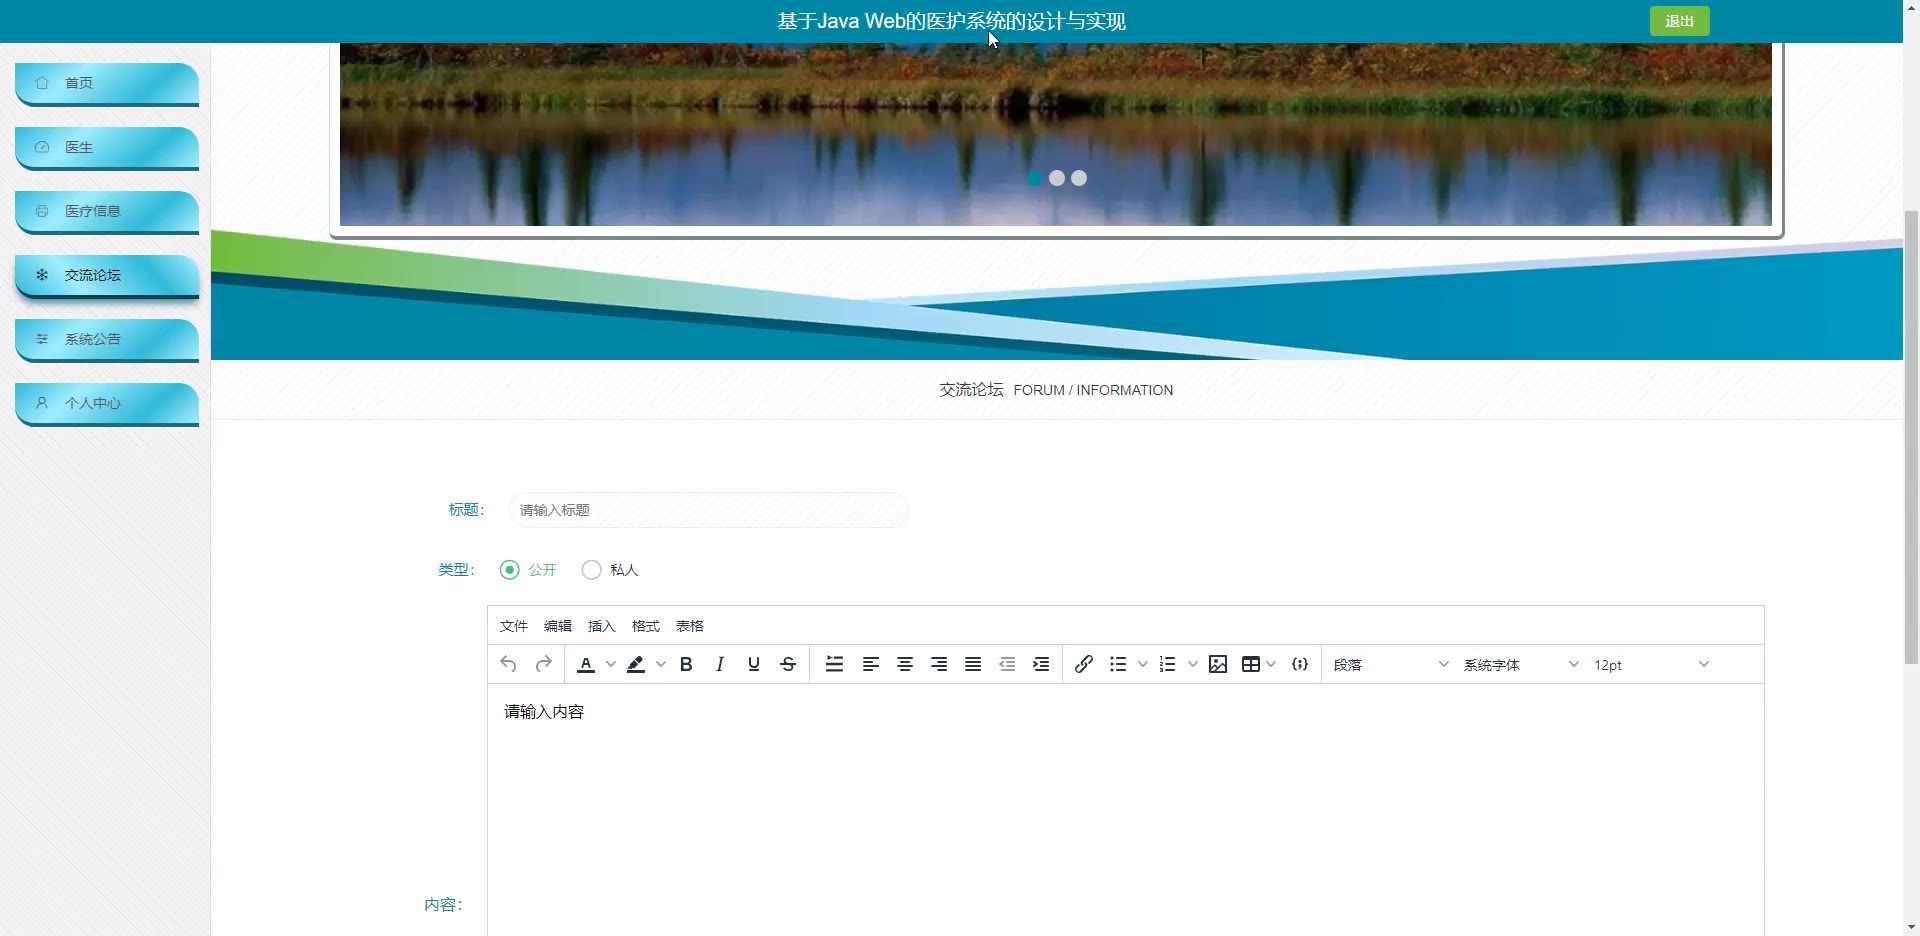Focus the 请输入标题 title input field

tap(709, 510)
